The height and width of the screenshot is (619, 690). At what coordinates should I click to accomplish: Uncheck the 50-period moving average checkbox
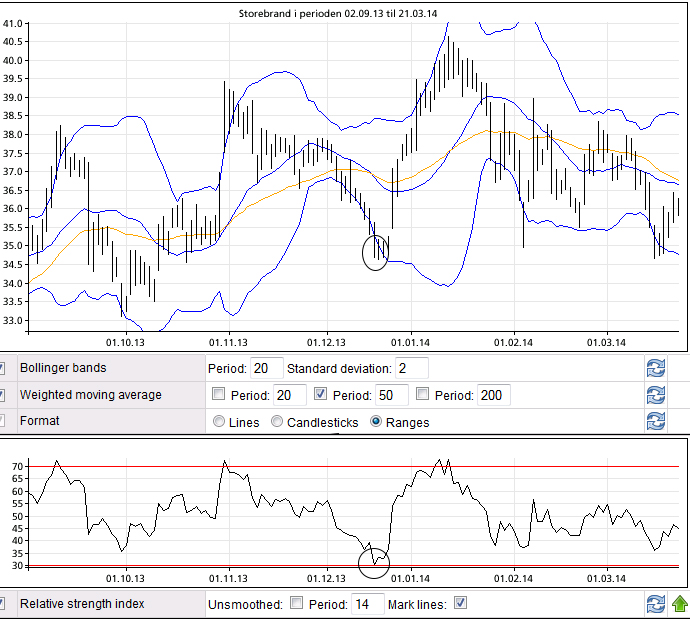click(321, 395)
